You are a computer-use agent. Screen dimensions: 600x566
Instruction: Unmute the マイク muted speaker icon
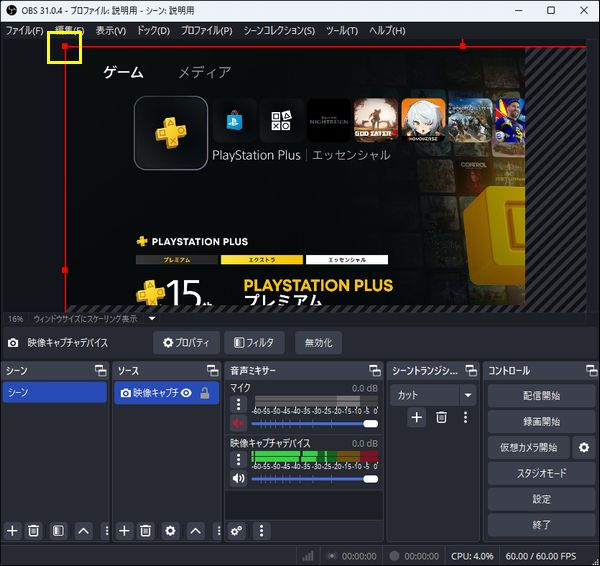(238, 423)
